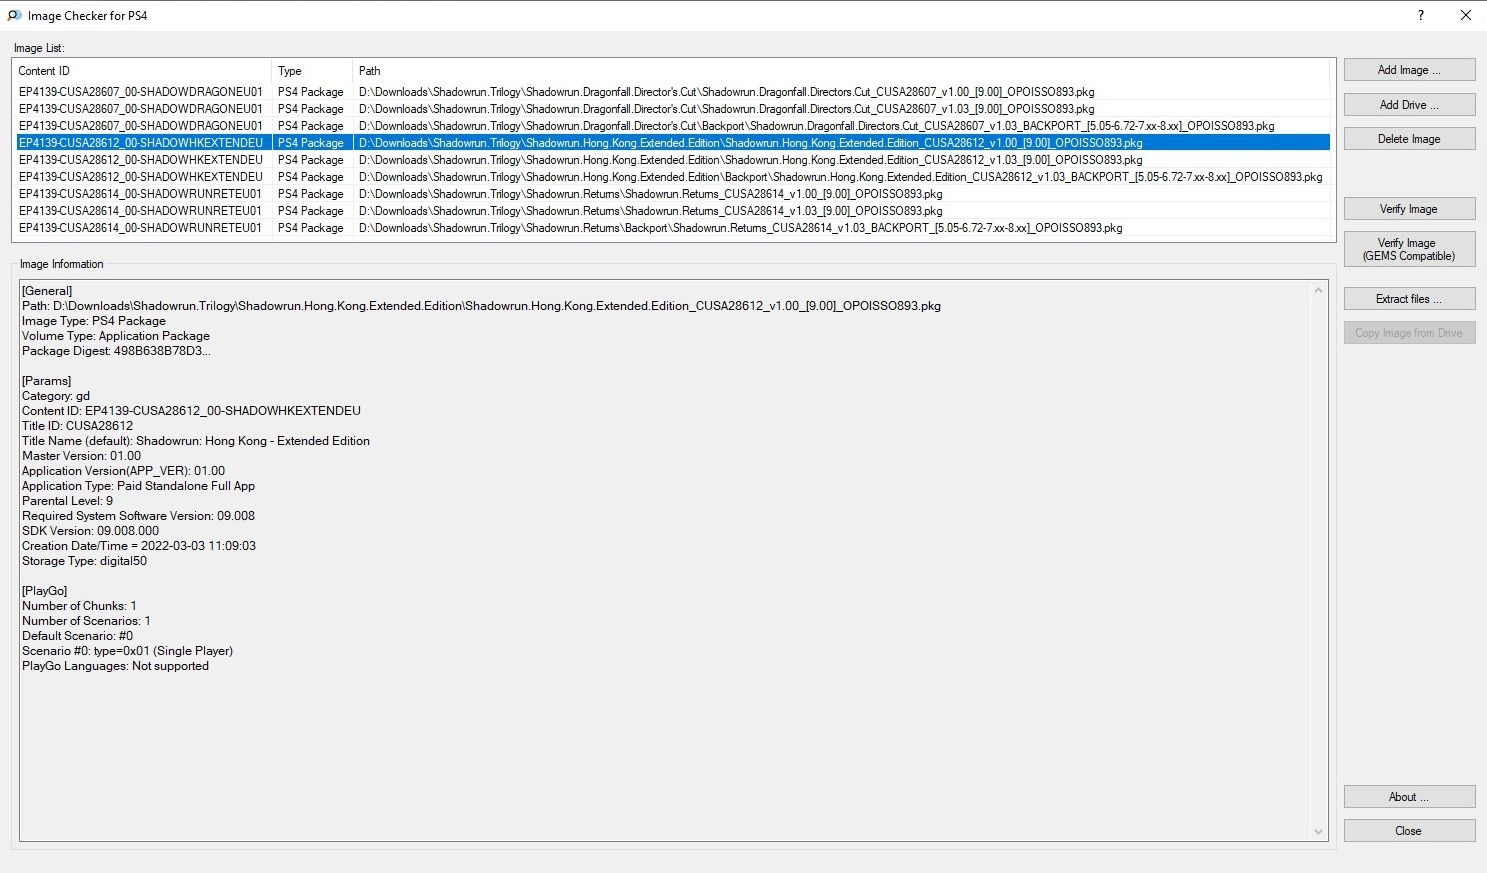Open the About ... dialog
Image resolution: width=1487 pixels, height=873 pixels.
pyautogui.click(x=1409, y=797)
